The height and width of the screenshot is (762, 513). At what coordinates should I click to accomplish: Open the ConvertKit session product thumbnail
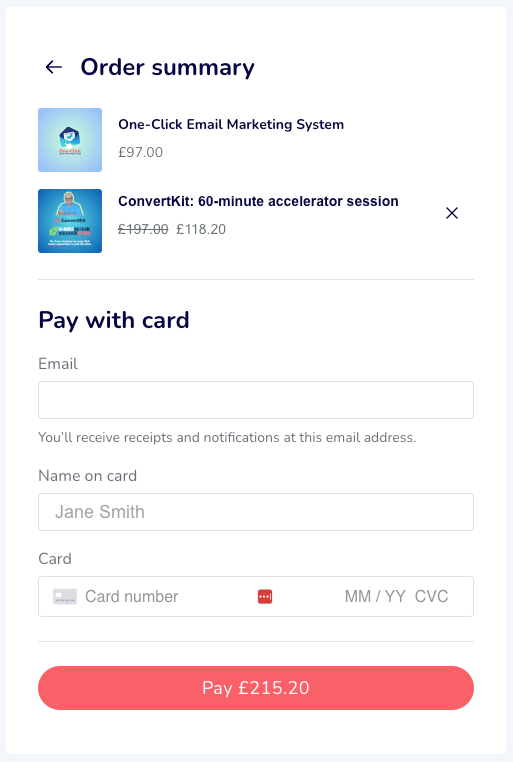point(70,221)
